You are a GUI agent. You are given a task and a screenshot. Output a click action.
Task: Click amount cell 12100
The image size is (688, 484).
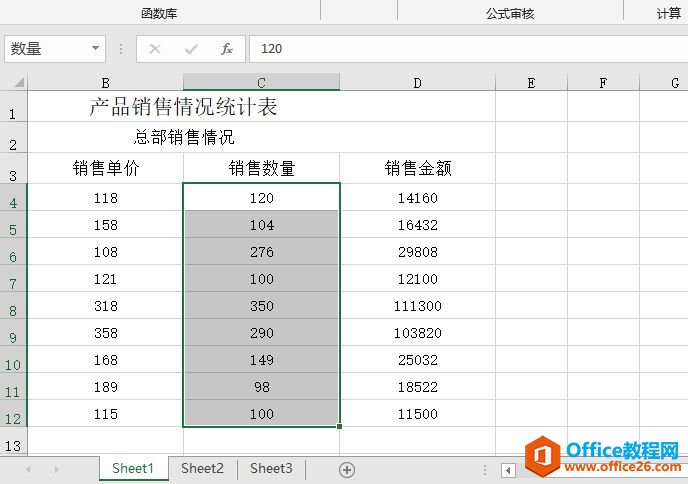pos(417,278)
